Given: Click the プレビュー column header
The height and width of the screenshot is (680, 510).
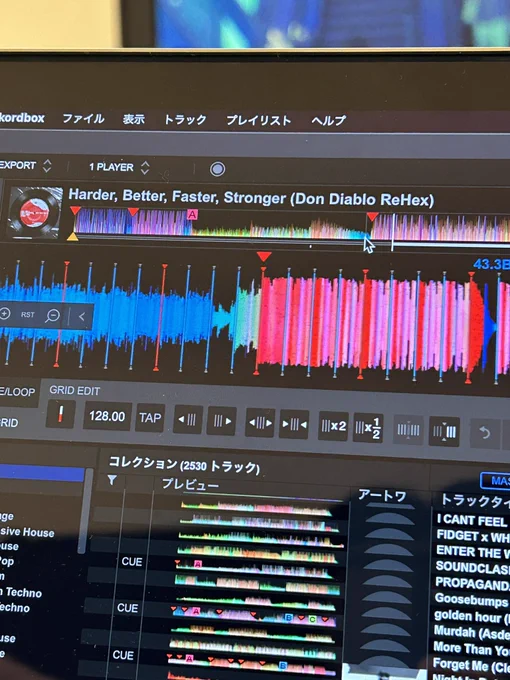Looking at the screenshot, I should pyautogui.click(x=190, y=484).
